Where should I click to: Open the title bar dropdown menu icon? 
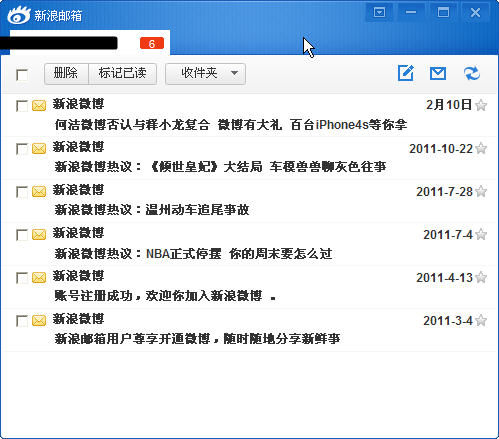379,13
